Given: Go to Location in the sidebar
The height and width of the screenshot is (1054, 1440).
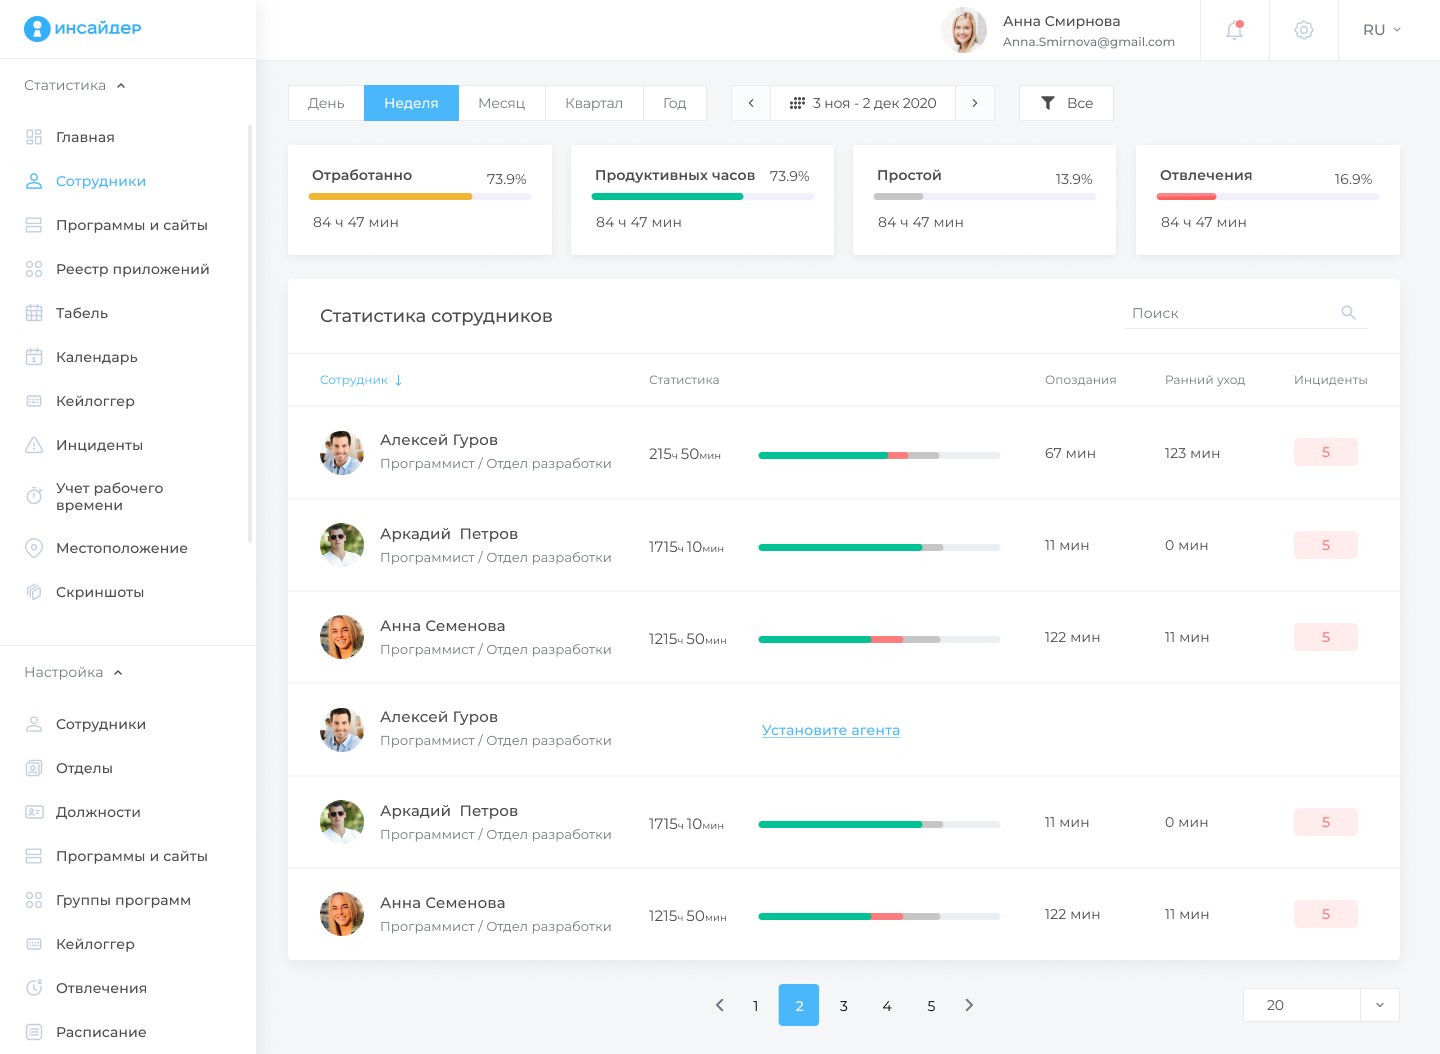Looking at the screenshot, I should point(121,548).
